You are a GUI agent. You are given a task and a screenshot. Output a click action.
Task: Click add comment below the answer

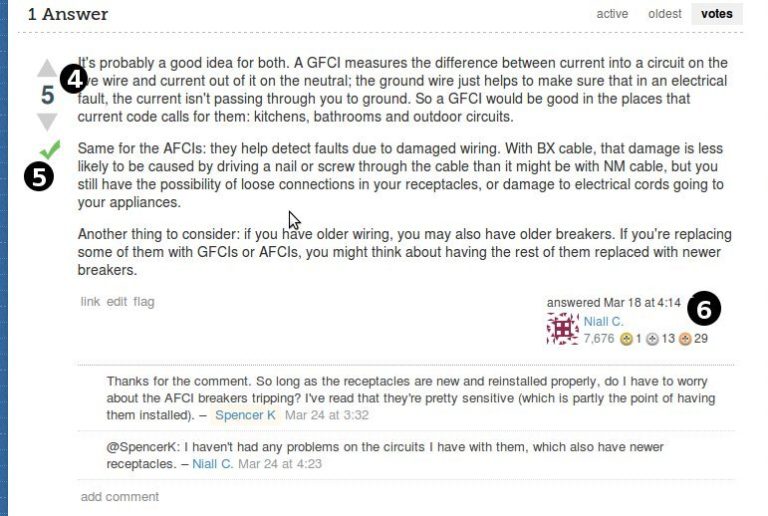tap(120, 496)
